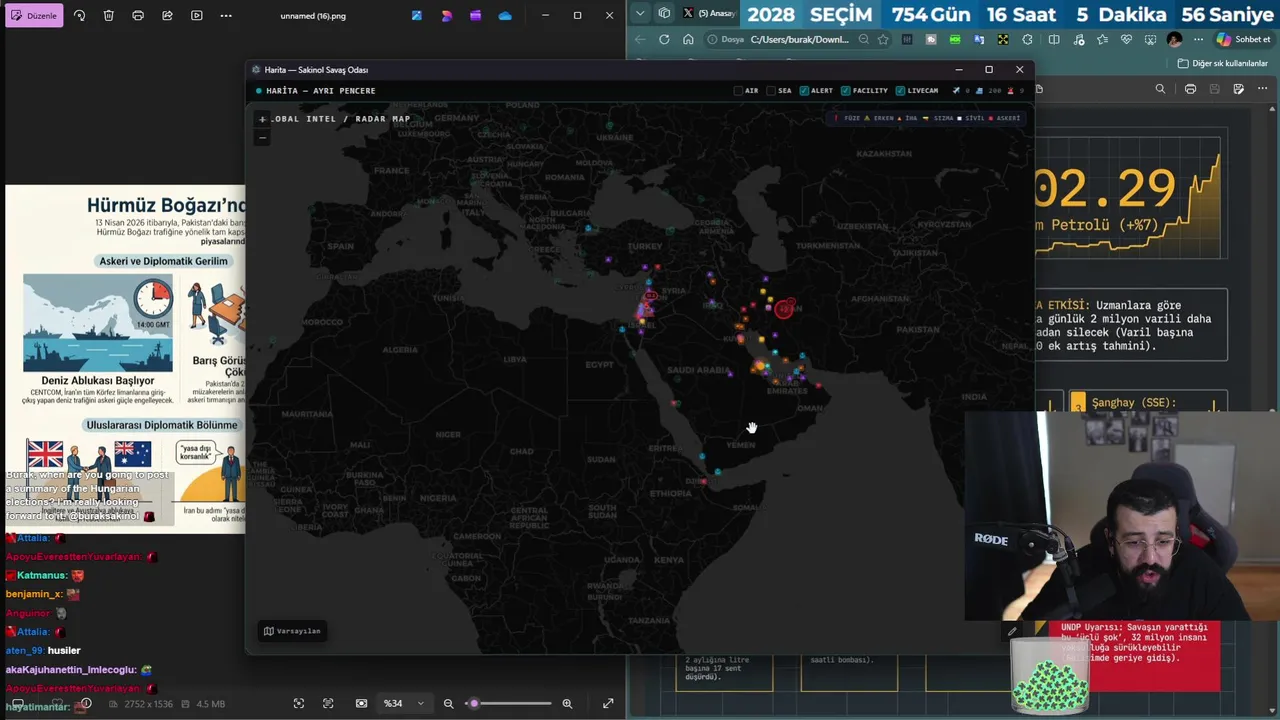The height and width of the screenshot is (720, 1280).
Task: Print from the PDF viewer toolbar
Action: point(1190,89)
